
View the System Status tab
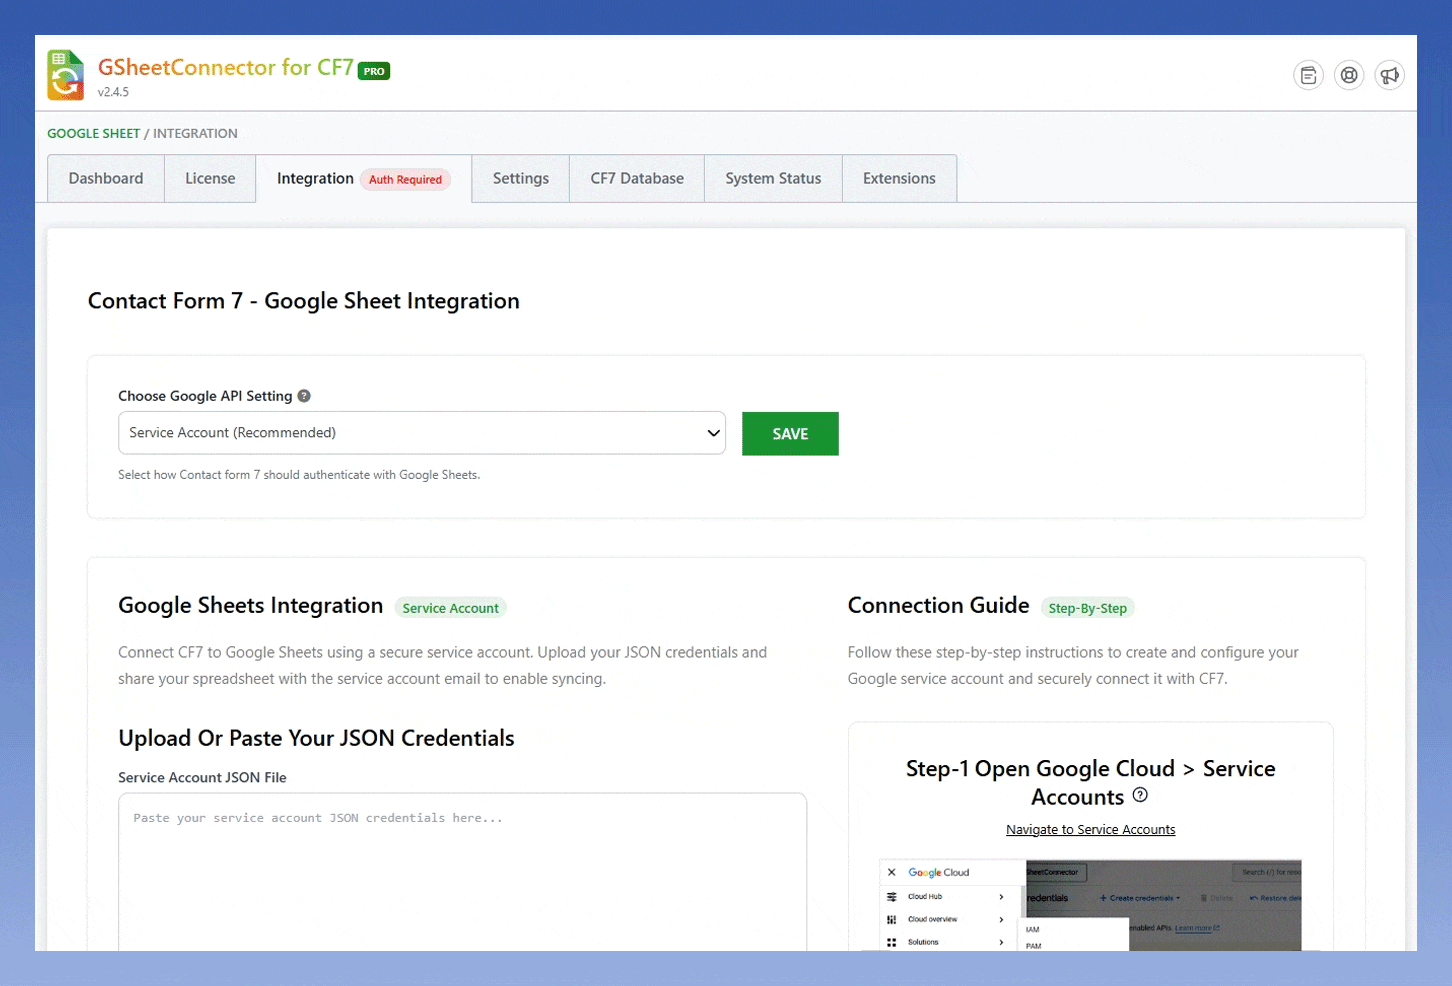(773, 179)
